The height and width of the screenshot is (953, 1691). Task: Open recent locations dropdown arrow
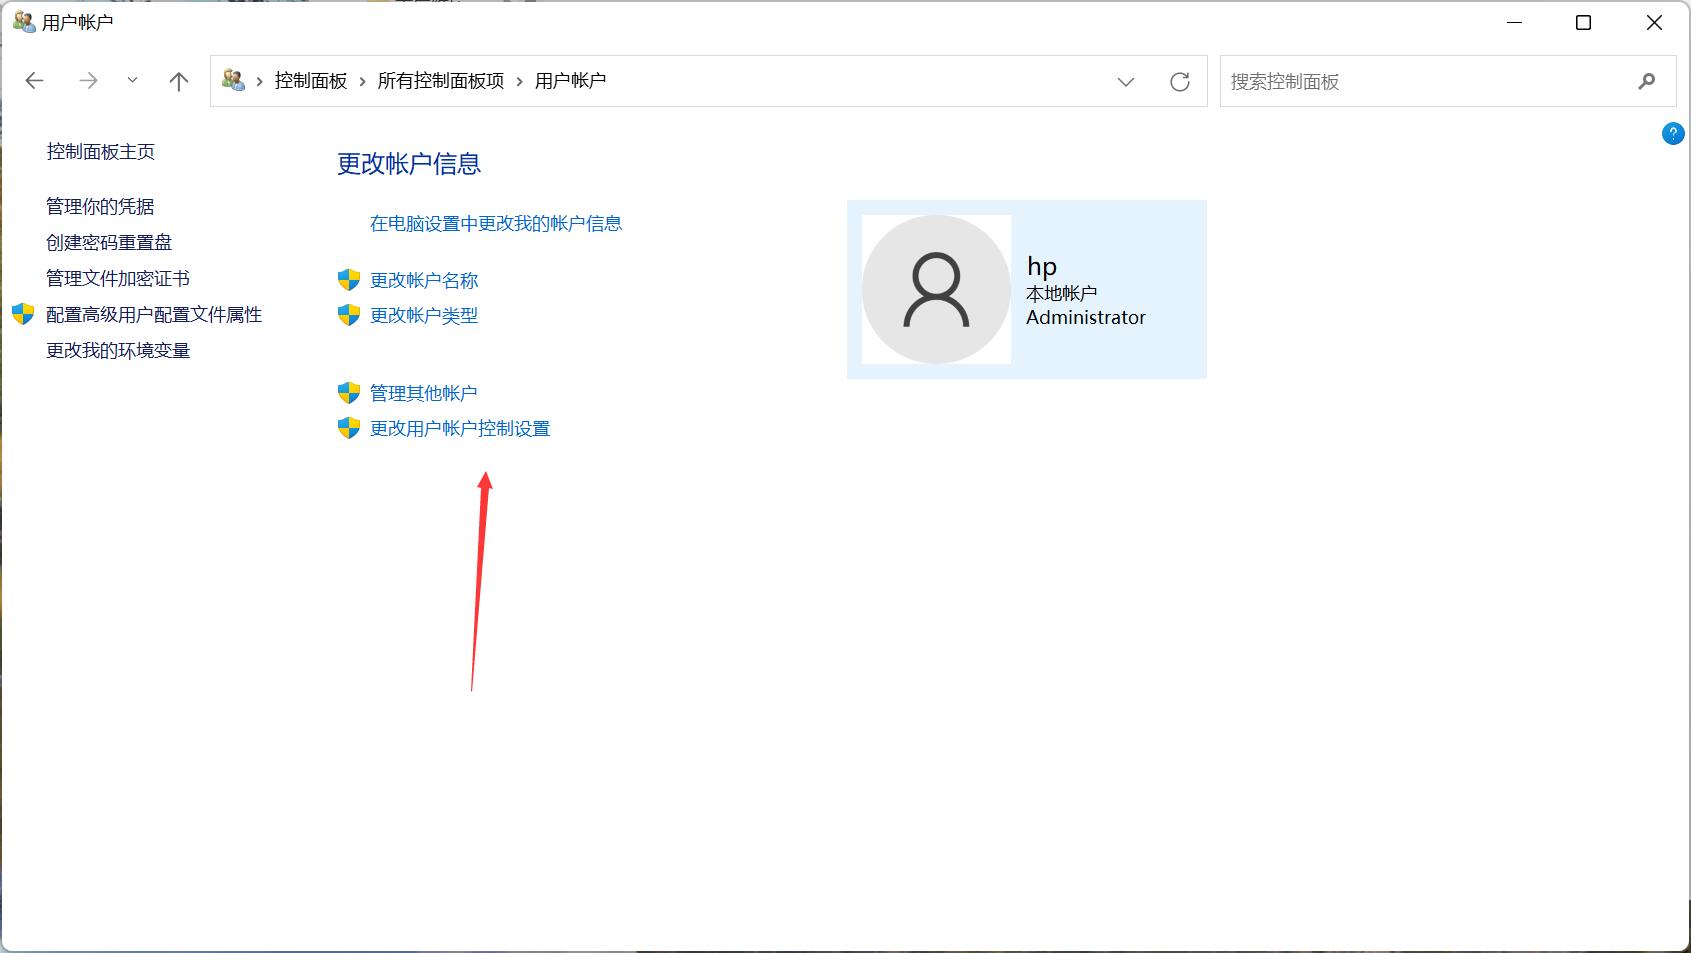(x=132, y=81)
